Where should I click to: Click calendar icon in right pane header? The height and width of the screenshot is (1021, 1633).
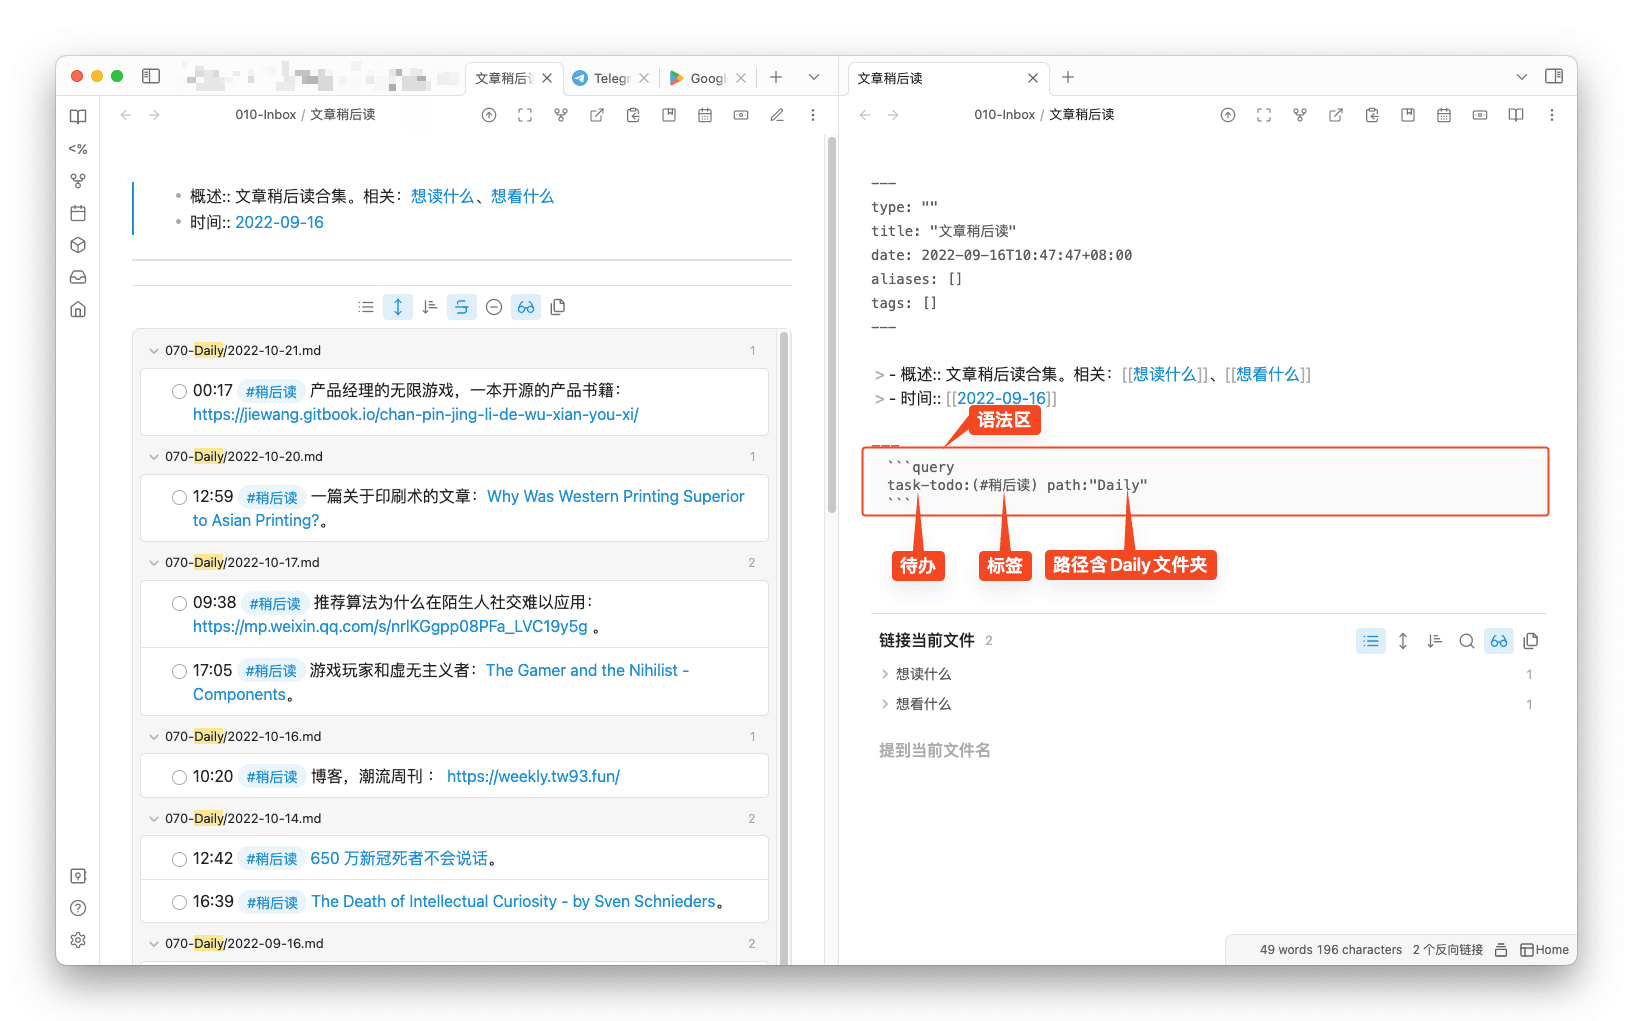[1444, 115]
